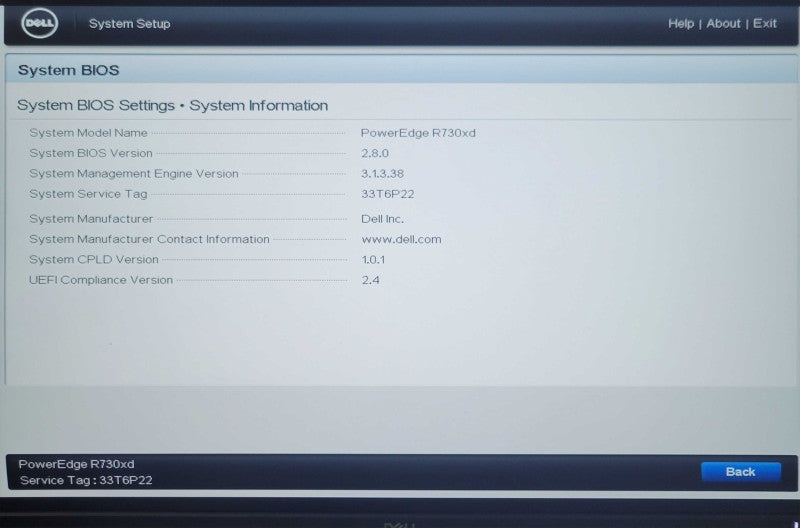Select the System Model Name label
This screenshot has height=528, width=800.
(x=88, y=133)
